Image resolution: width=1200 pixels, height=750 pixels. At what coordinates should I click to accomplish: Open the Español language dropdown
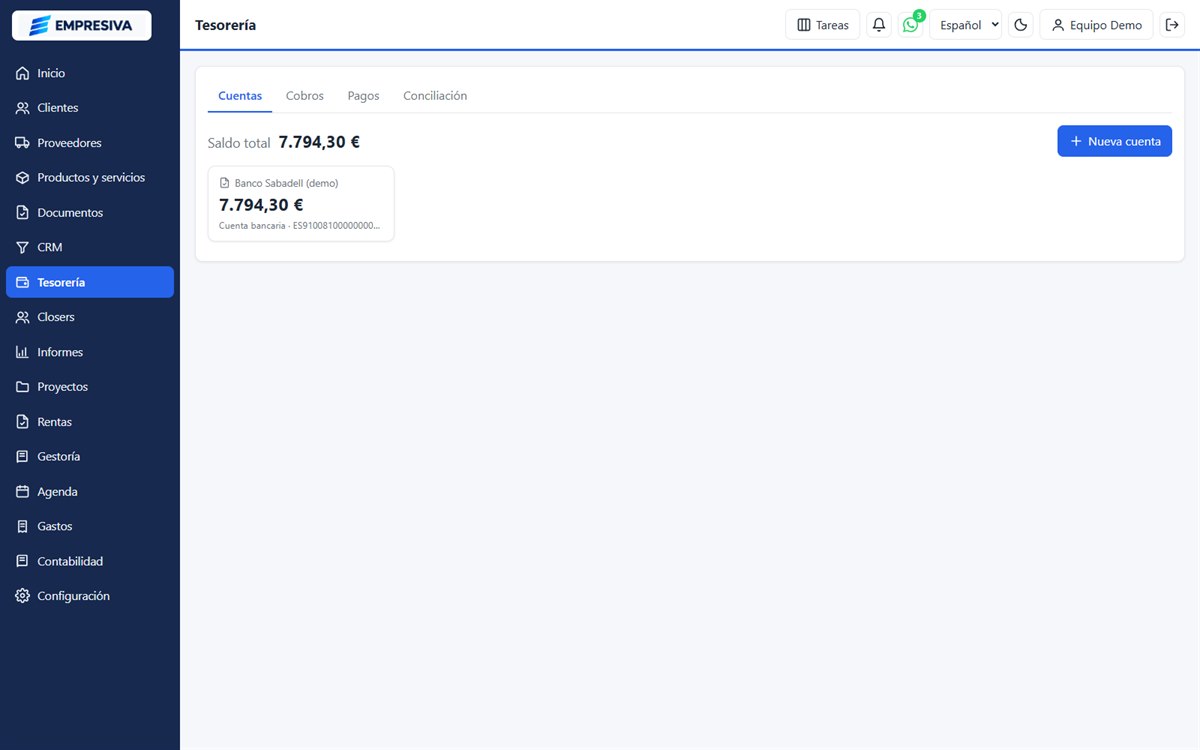tap(966, 25)
